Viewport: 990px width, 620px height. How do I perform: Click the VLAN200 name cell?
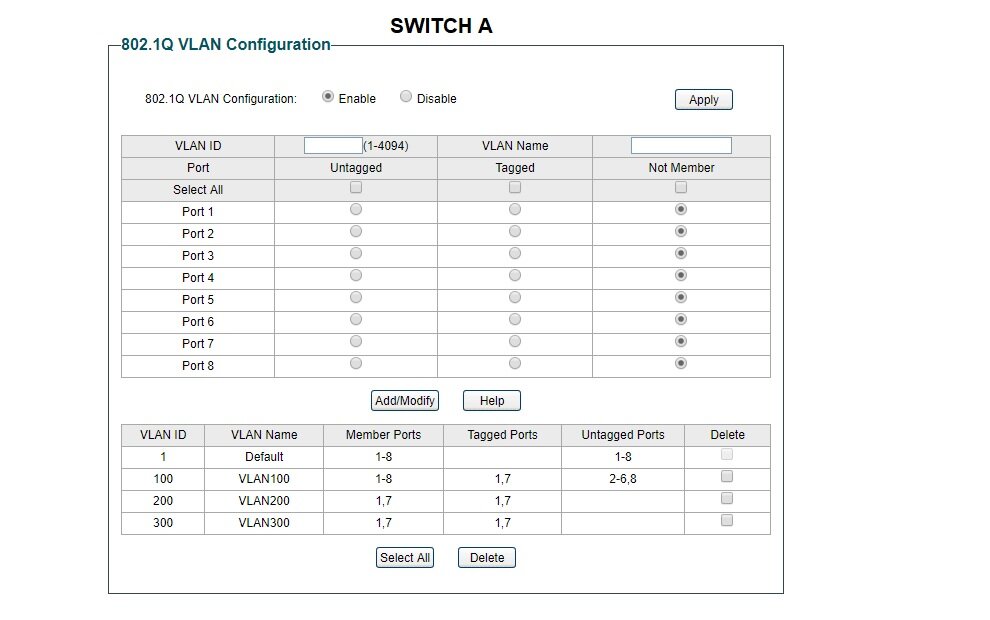click(264, 501)
